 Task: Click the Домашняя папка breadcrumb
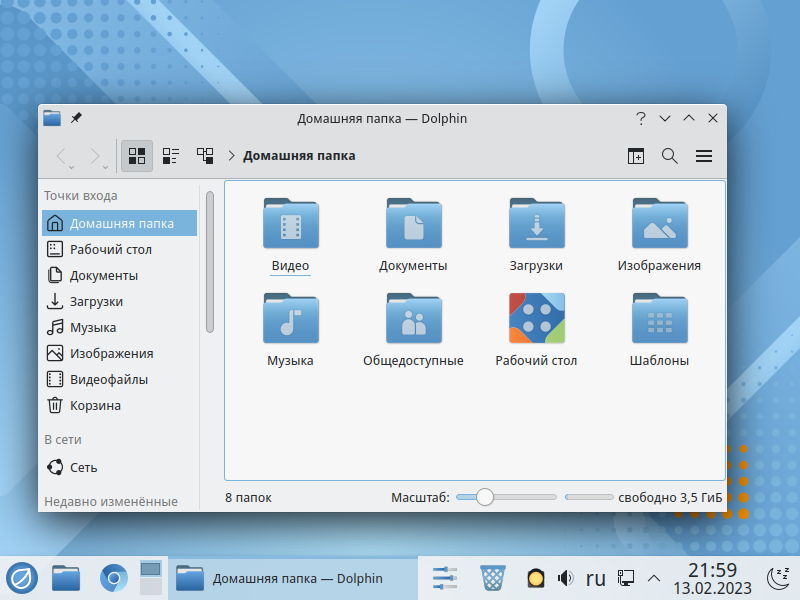pyautogui.click(x=299, y=156)
